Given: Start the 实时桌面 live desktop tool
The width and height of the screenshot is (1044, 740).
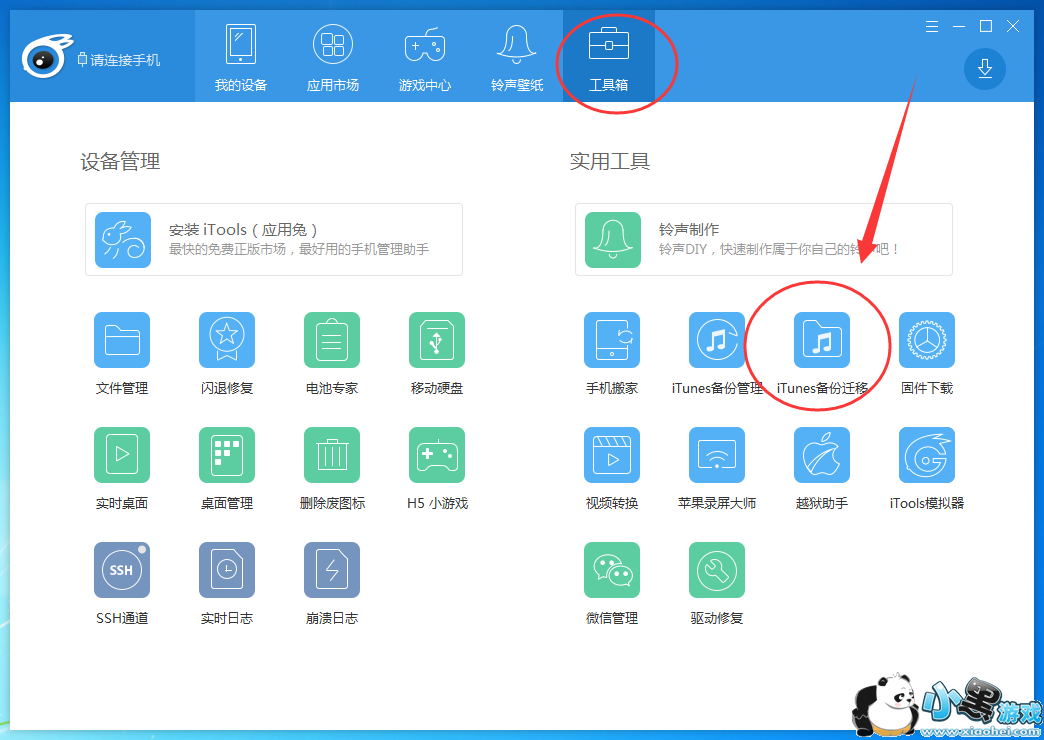Looking at the screenshot, I should point(122,455).
